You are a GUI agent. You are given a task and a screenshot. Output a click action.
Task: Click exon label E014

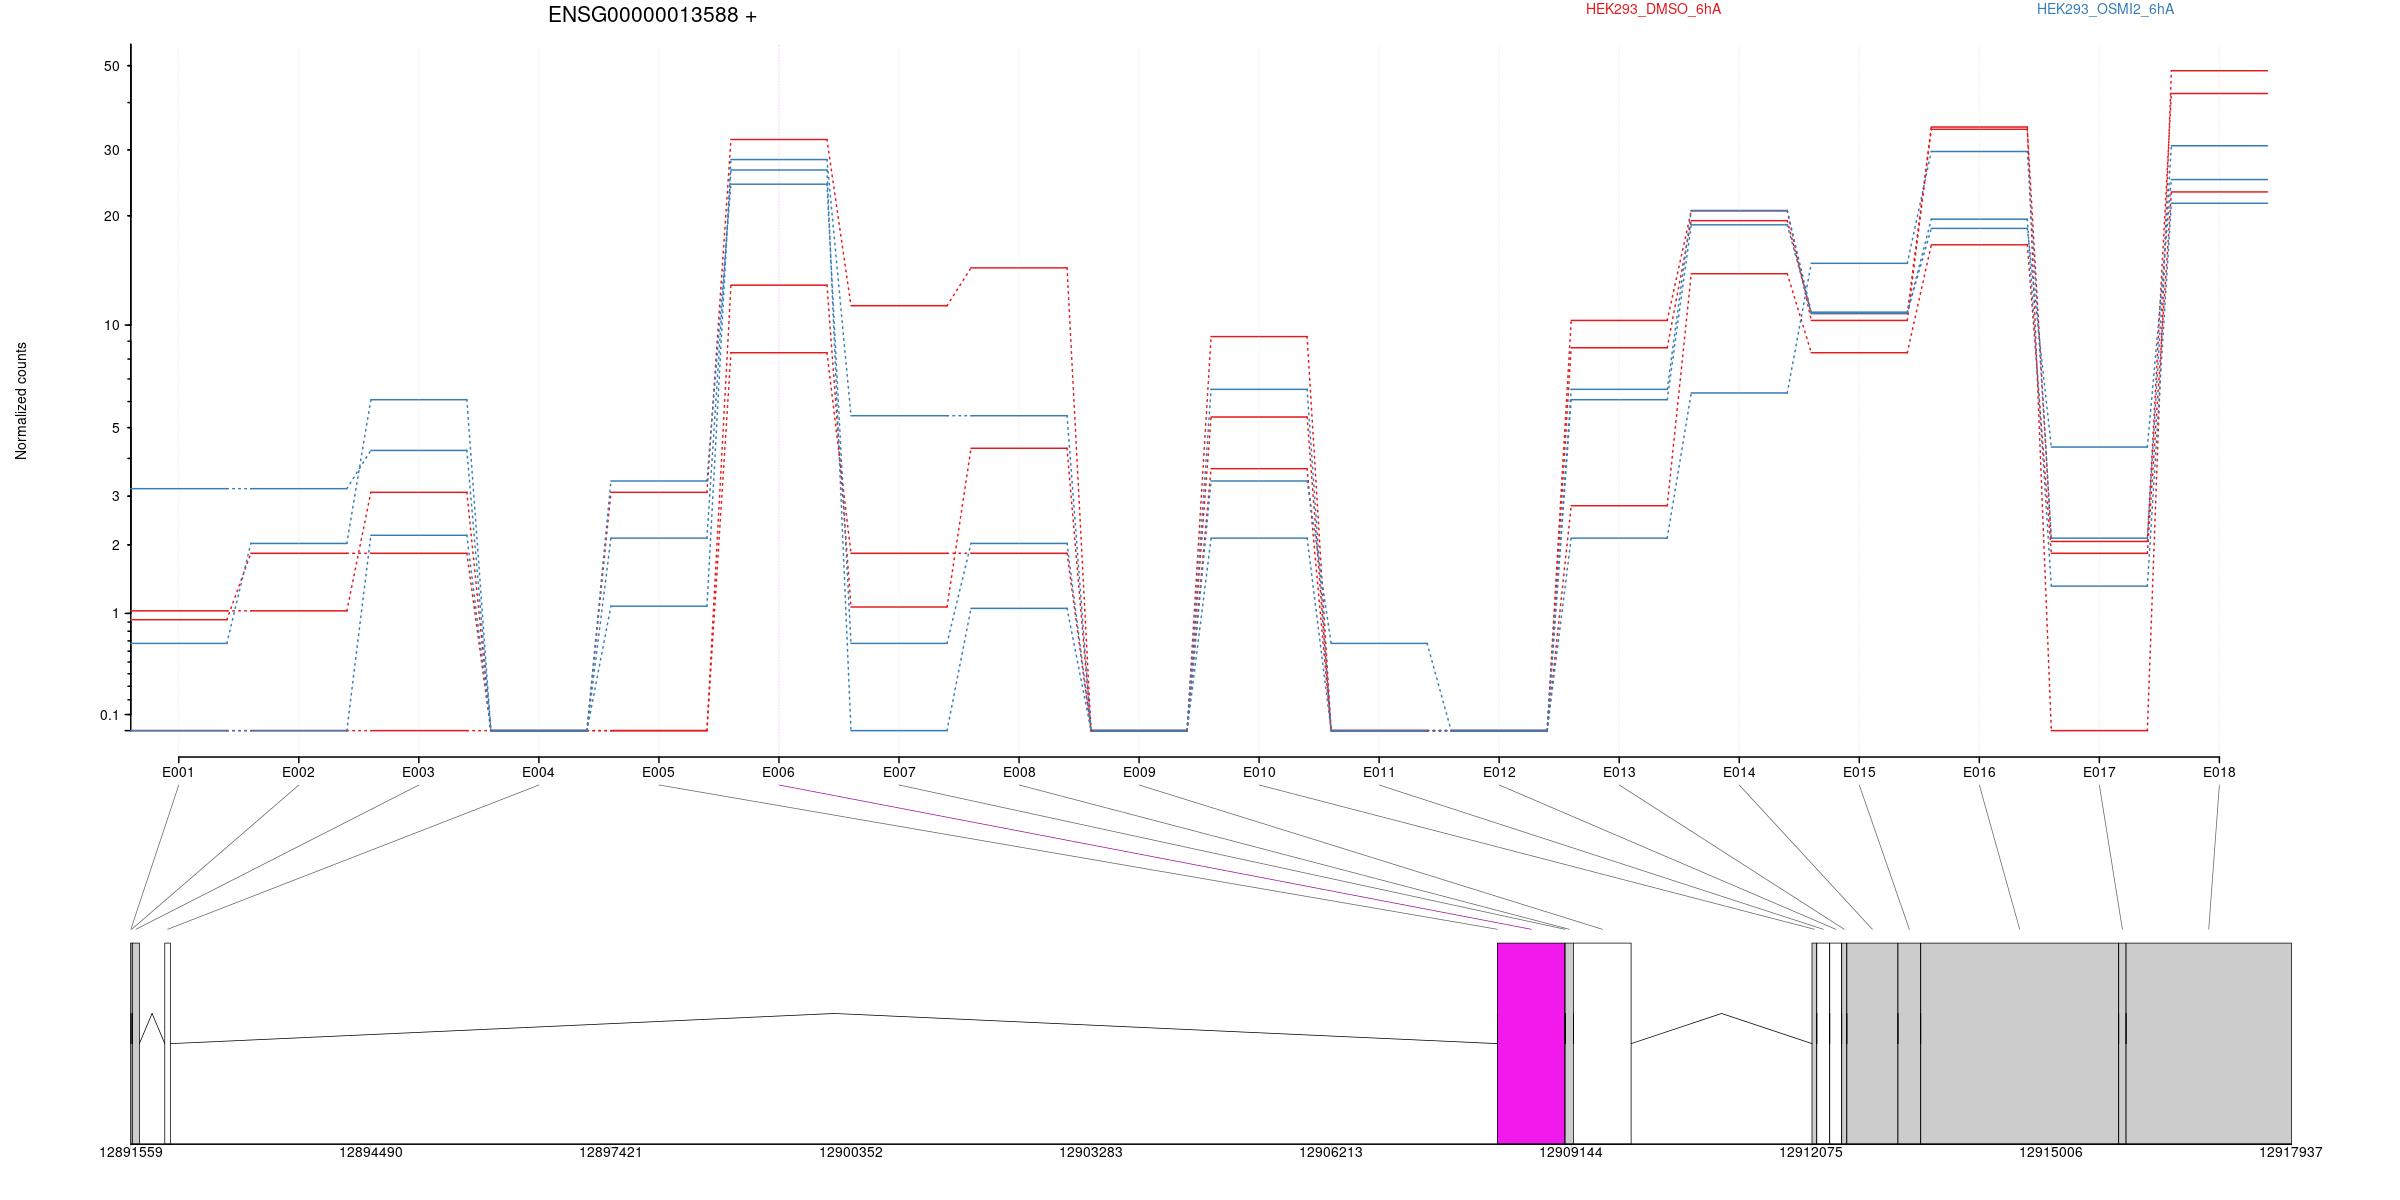(1739, 772)
